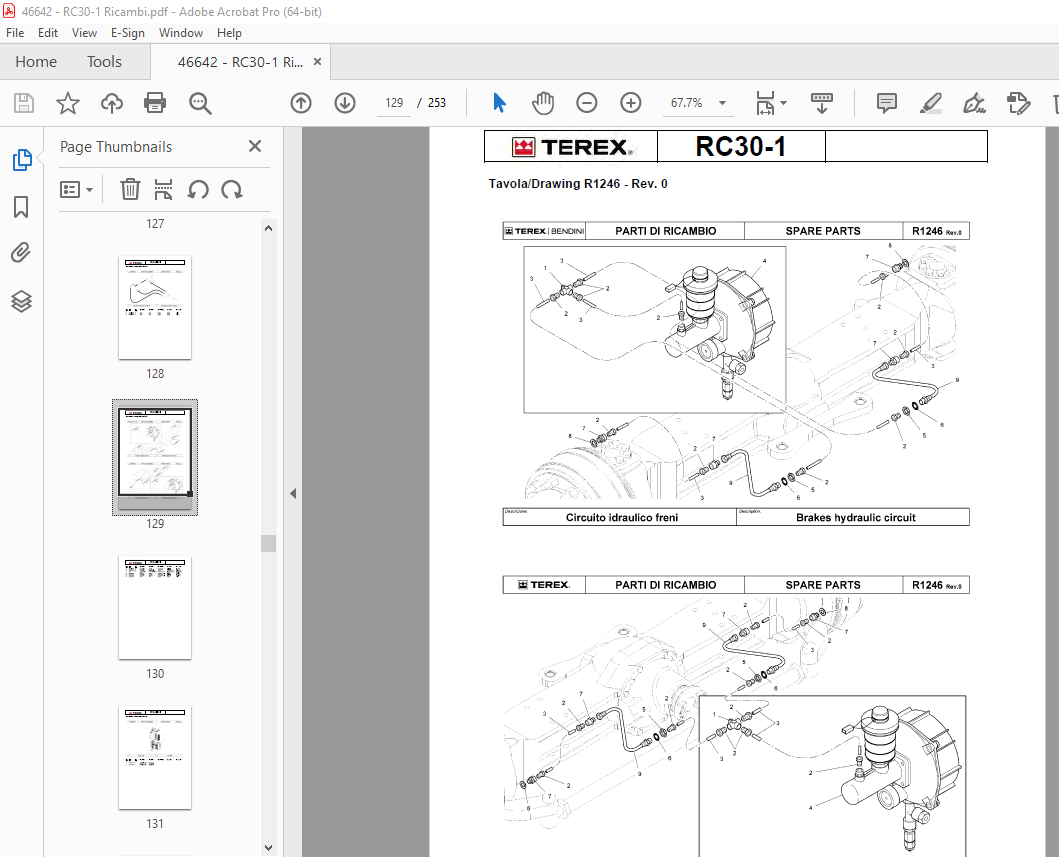
Task: Select page 129 thumbnail
Action: click(155, 457)
